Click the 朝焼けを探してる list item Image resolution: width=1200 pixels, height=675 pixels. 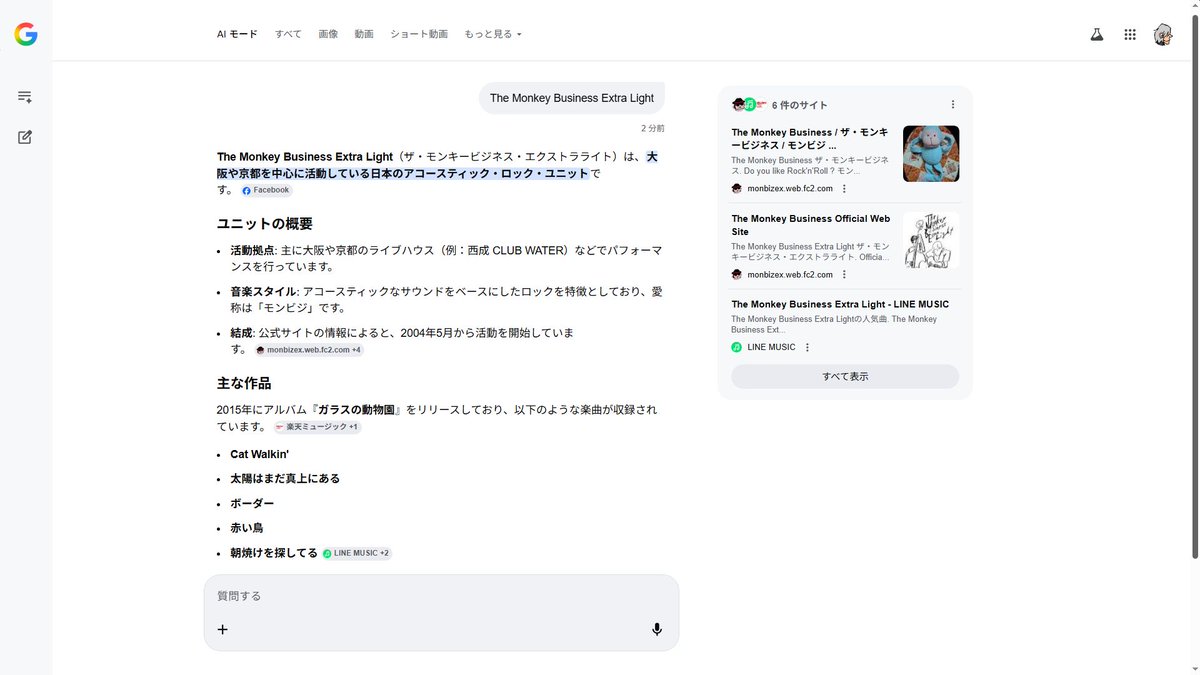click(x=274, y=552)
